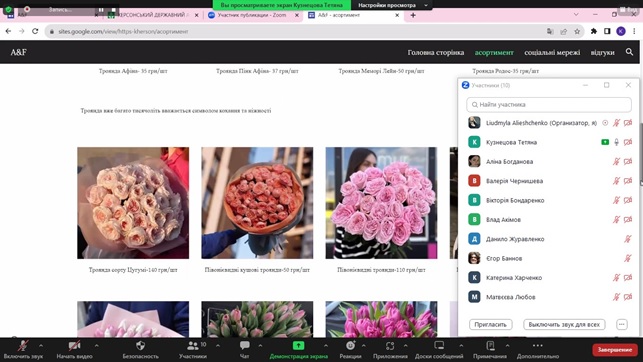Open Notes (Примечания) button
The image size is (643, 362).
(490, 350)
